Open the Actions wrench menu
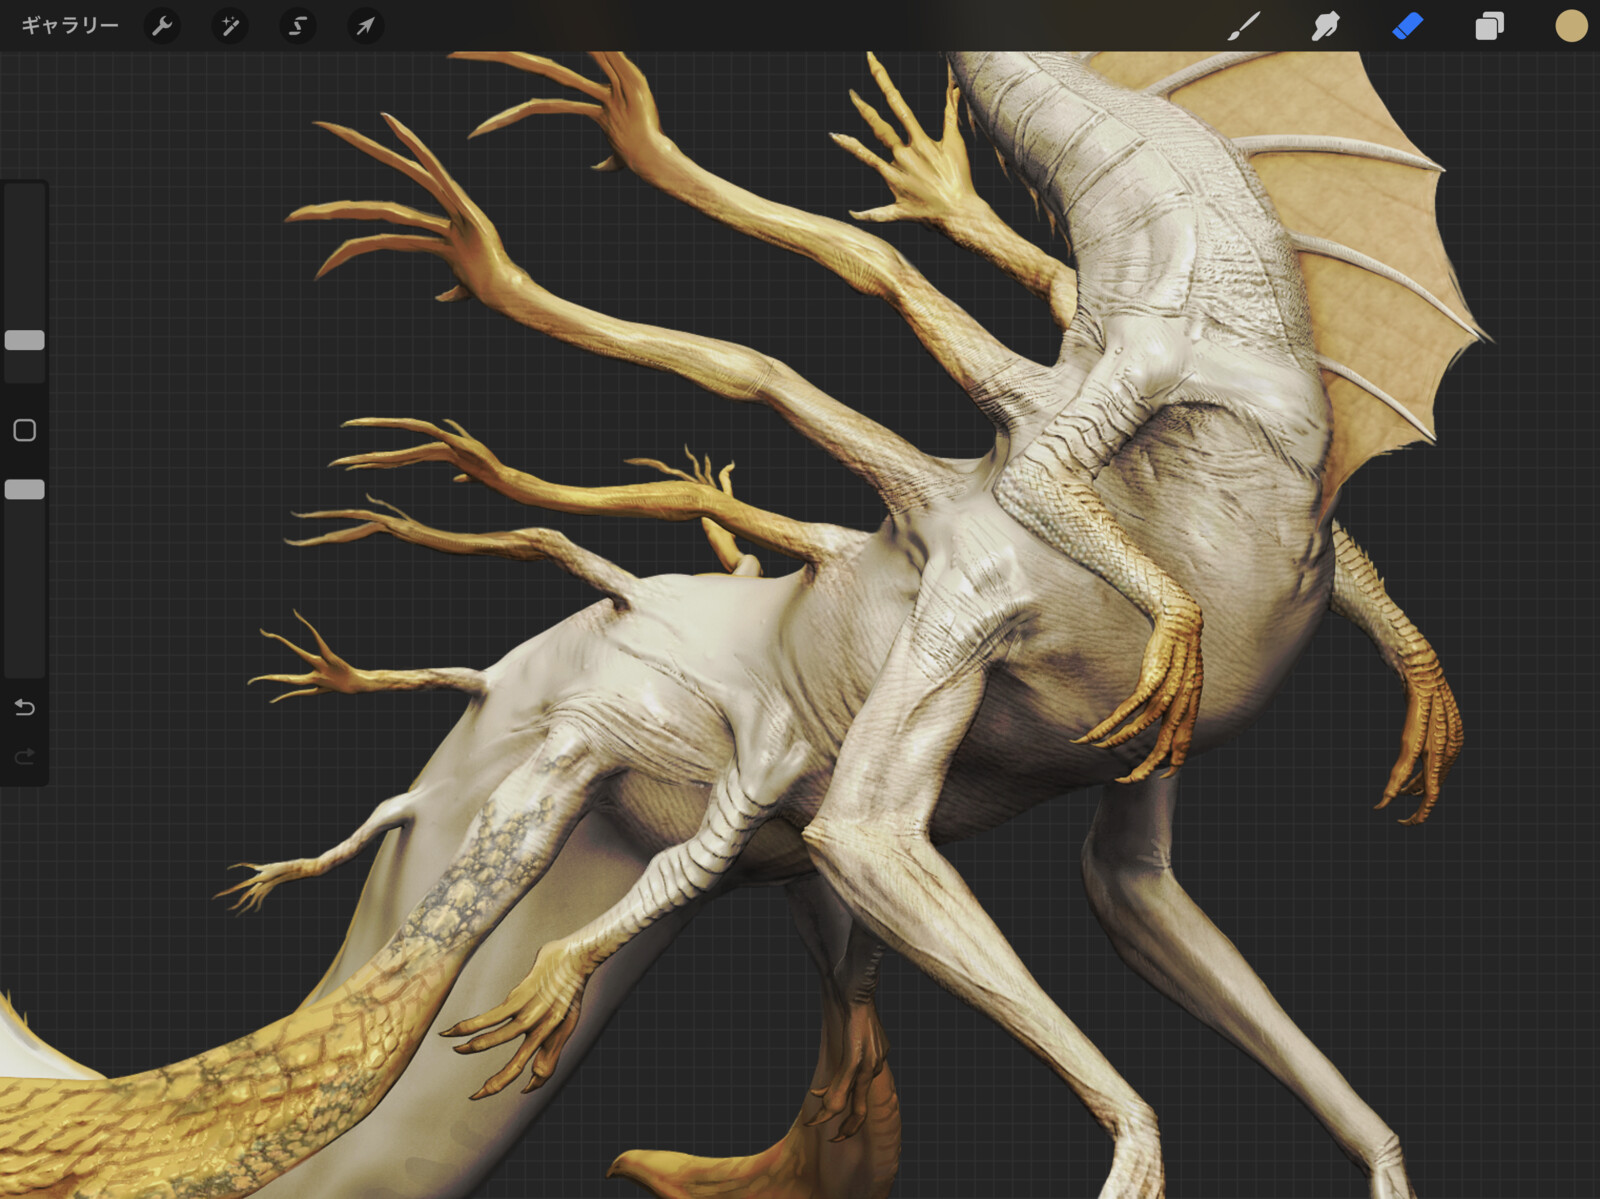Screen dimensions: 1600x1199 point(162,26)
